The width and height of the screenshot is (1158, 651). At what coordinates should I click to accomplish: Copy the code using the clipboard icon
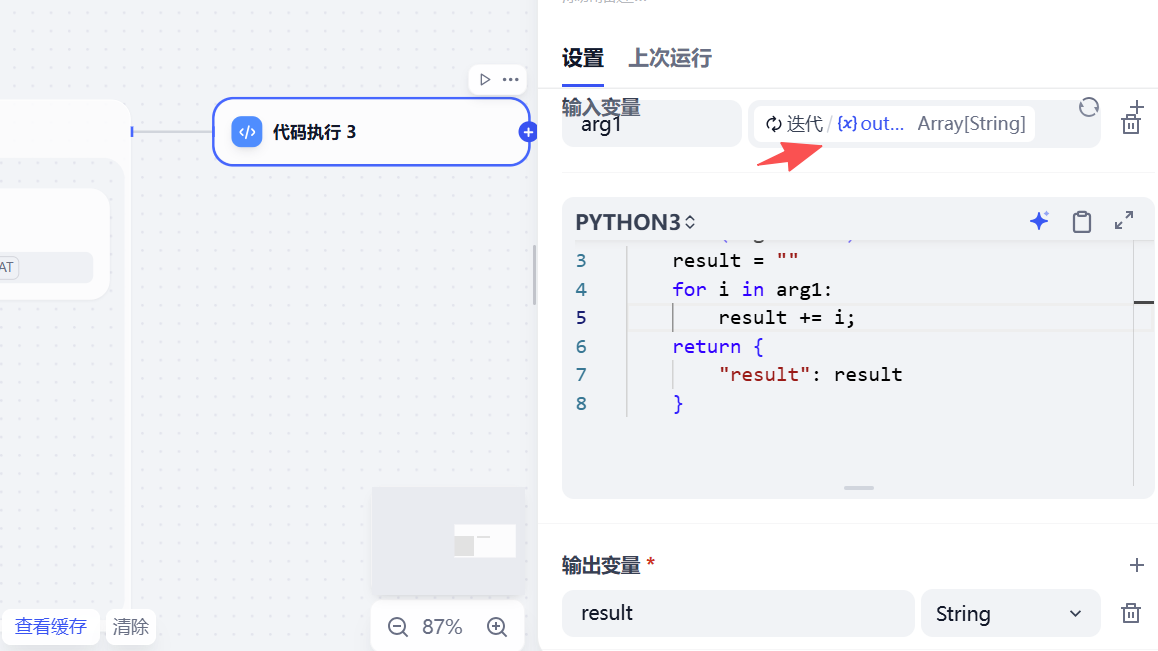[x=1081, y=221]
